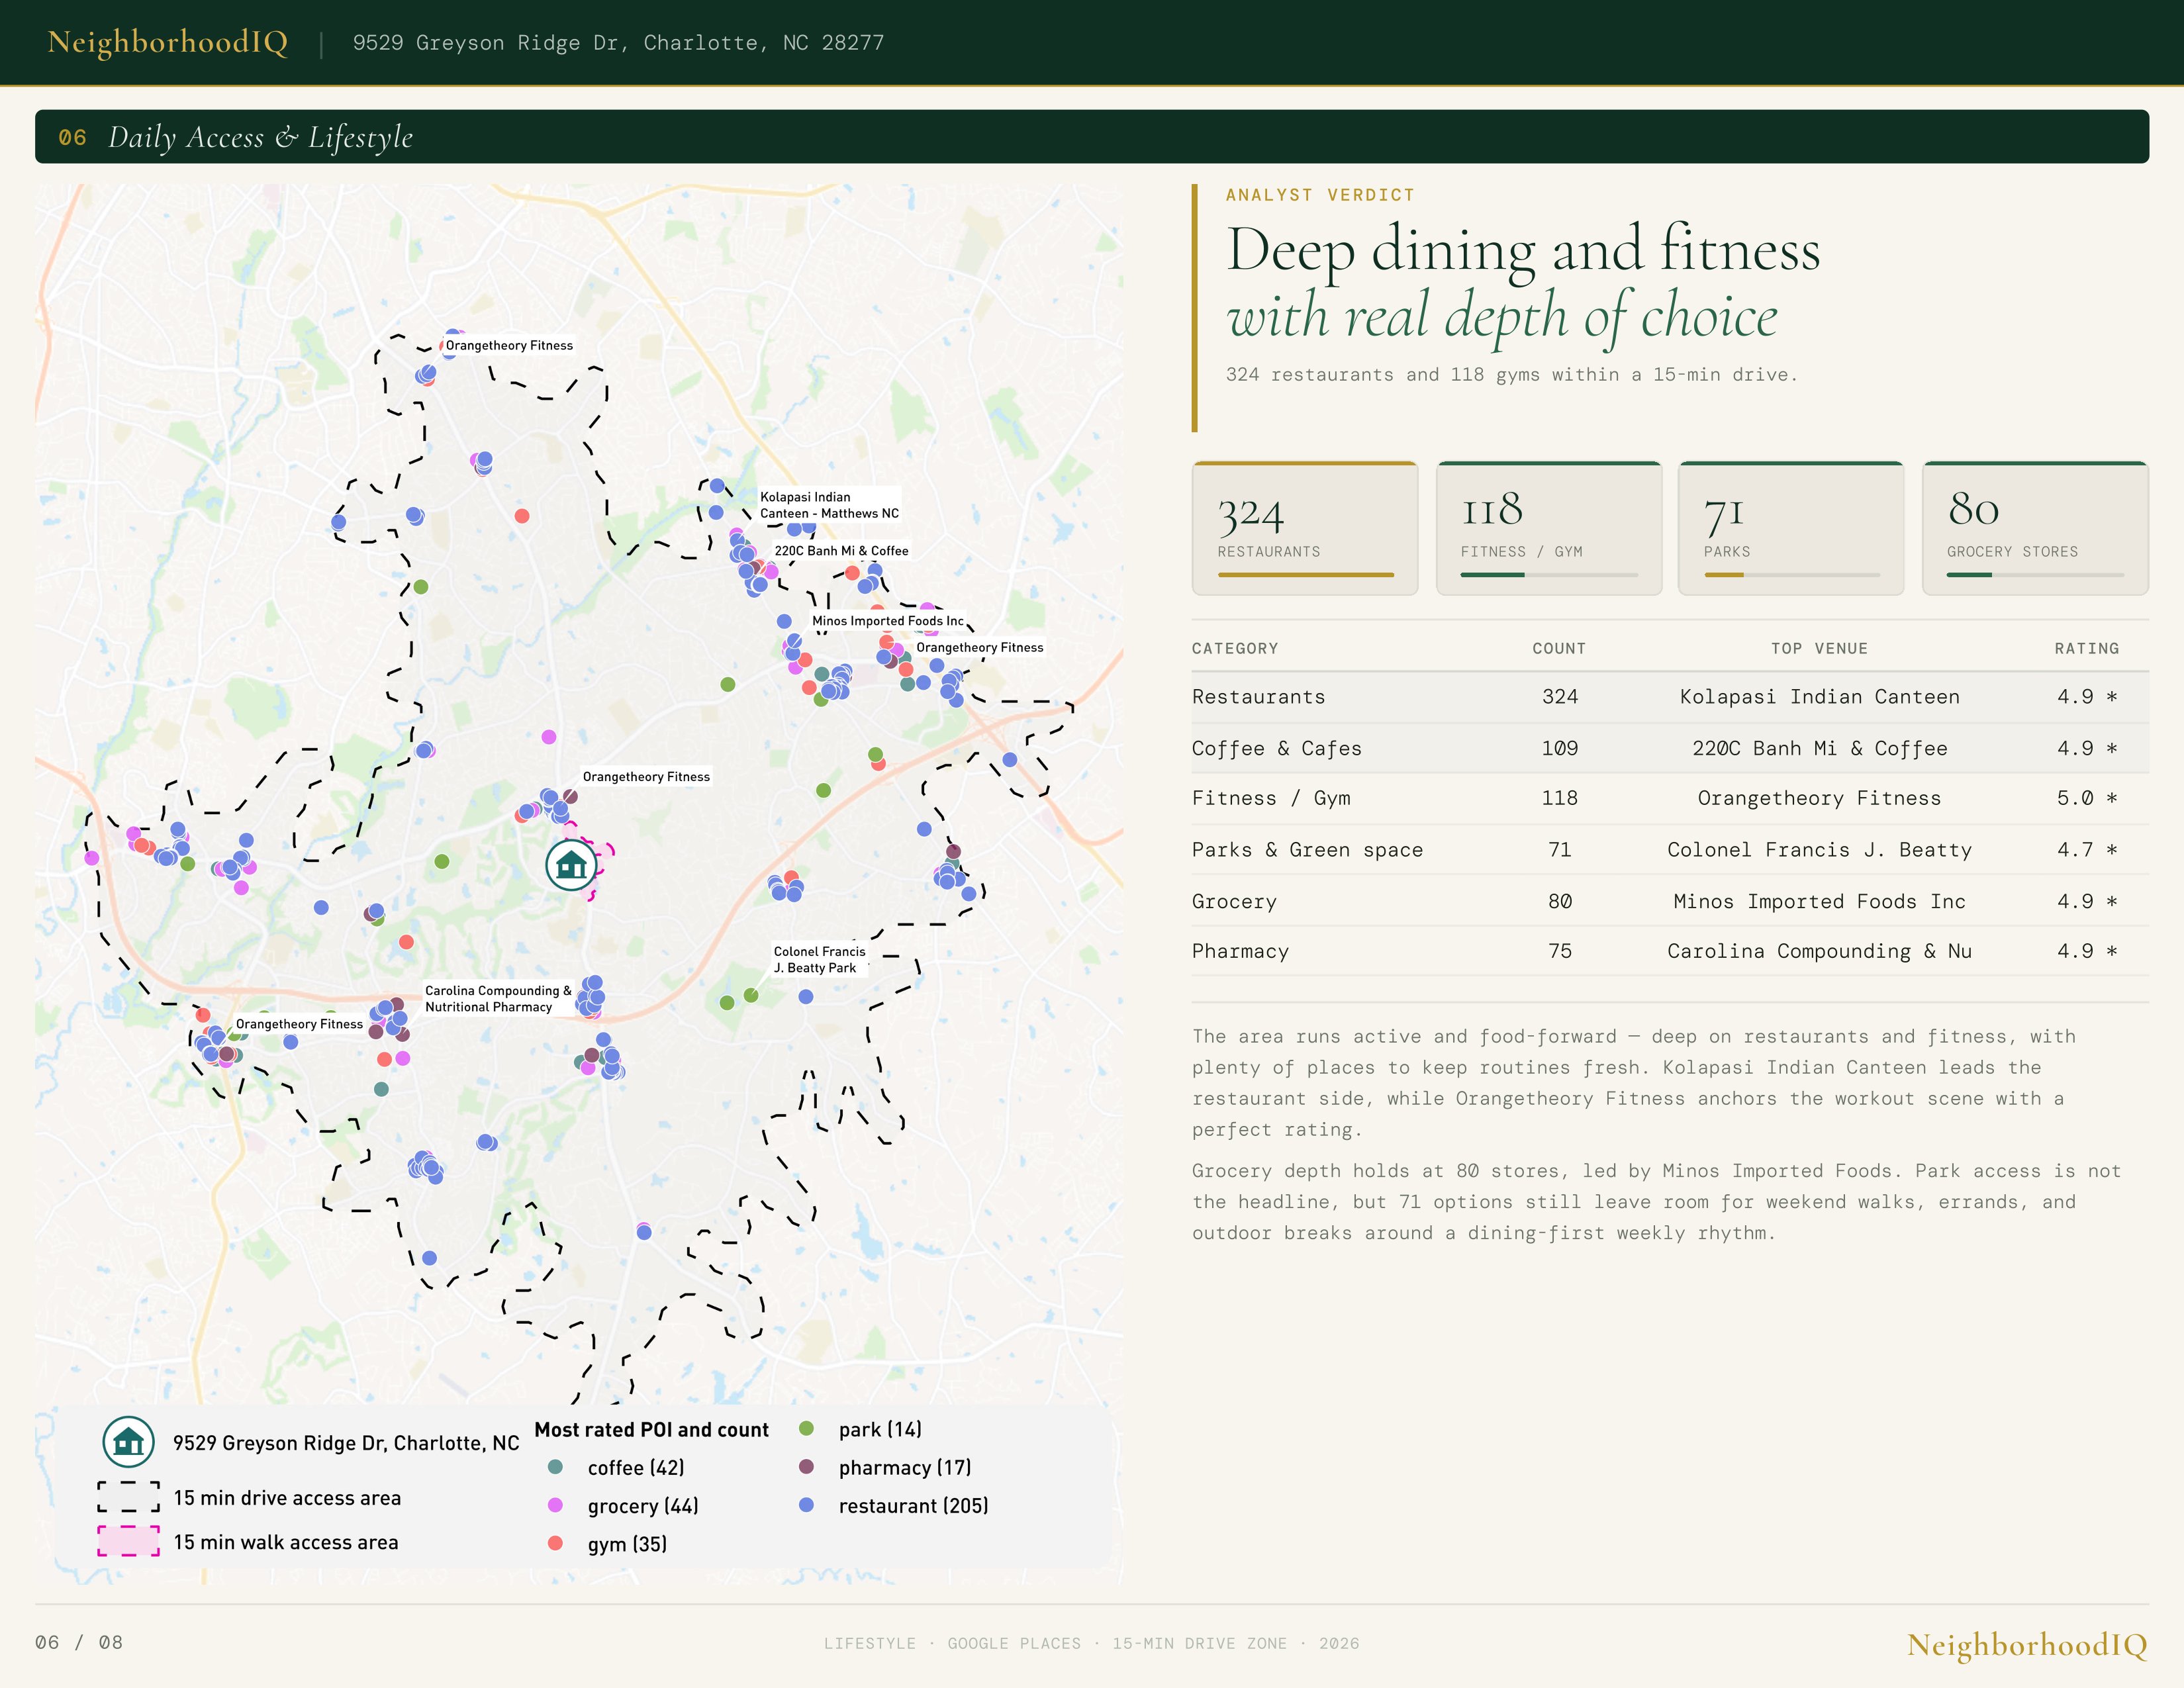Click the 15 min drive access legend symbol
The image size is (2184, 1688).
pyautogui.click(x=129, y=1497)
